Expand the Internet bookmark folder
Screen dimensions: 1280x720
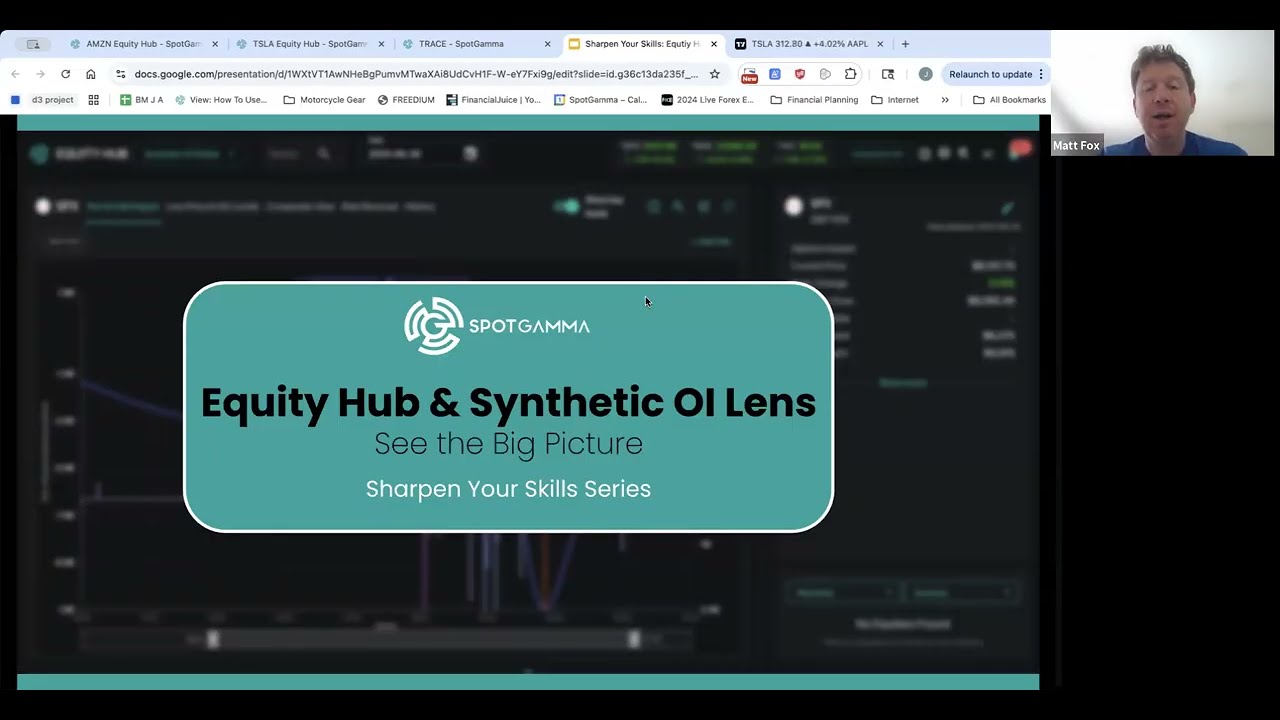[895, 100]
